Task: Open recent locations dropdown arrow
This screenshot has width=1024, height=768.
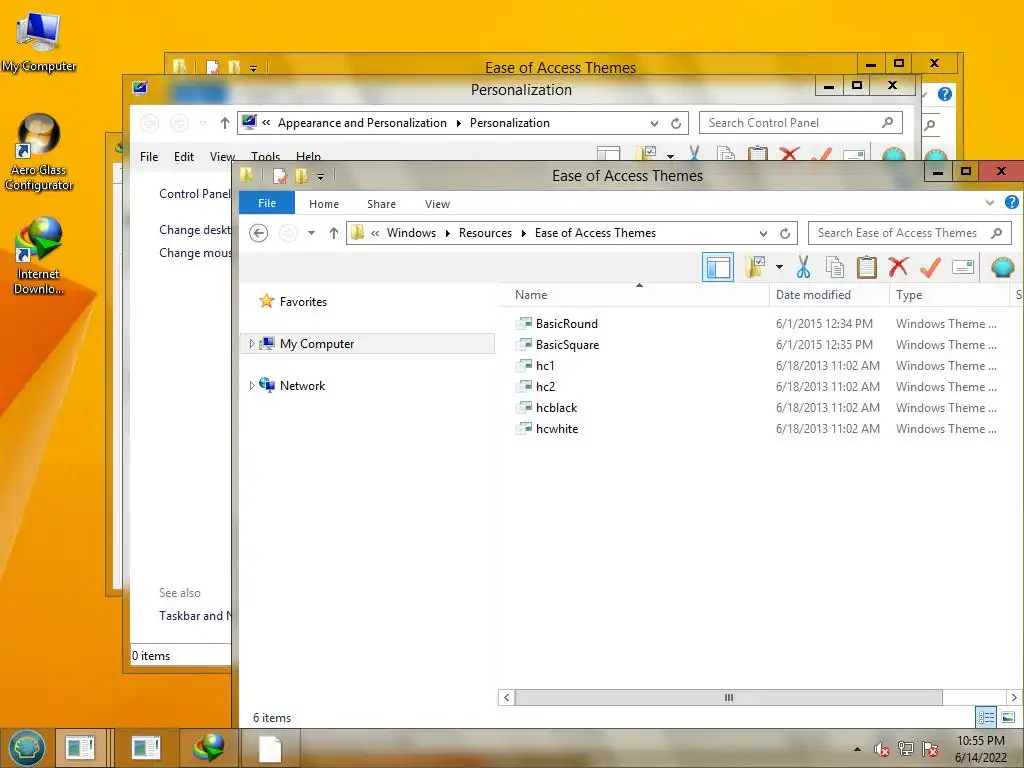Action: (x=311, y=232)
